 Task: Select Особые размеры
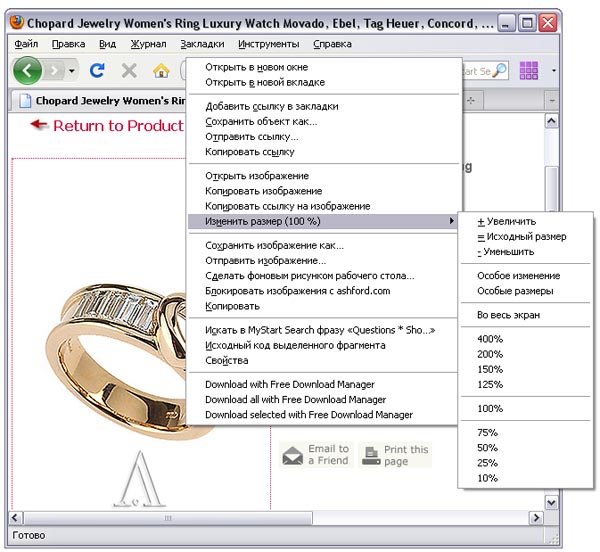click(525, 291)
